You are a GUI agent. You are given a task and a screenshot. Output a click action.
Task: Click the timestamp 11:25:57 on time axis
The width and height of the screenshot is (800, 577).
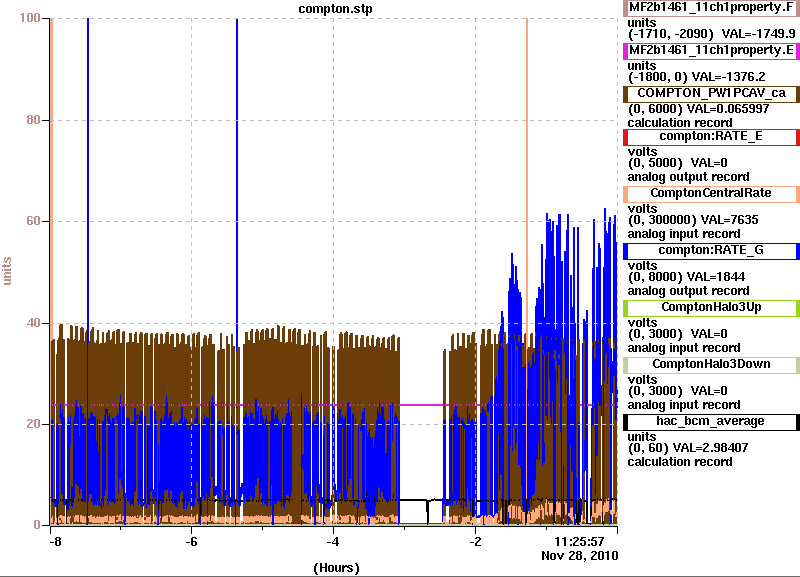tap(579, 541)
